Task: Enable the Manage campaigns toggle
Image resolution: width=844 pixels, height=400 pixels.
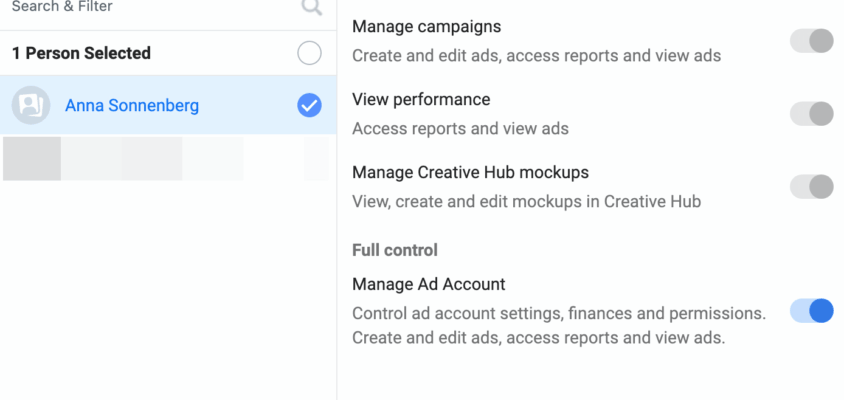Action: (811, 41)
